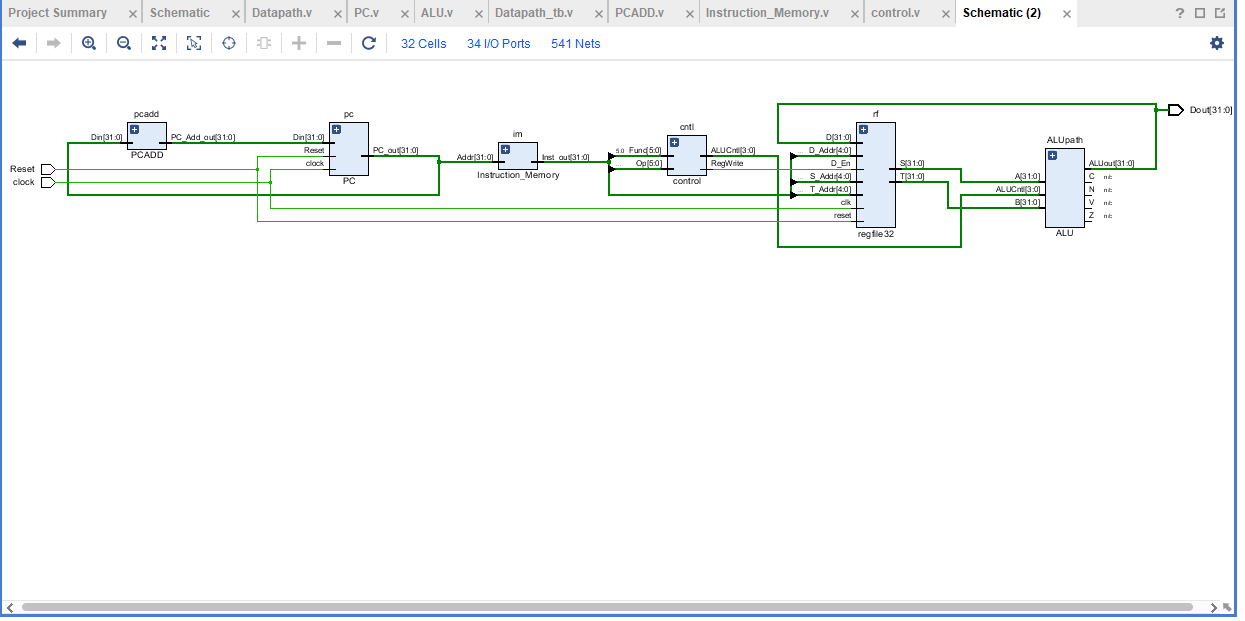This screenshot has width=1245, height=621.
Task: Select the Zoom Out tool
Action: (123, 43)
